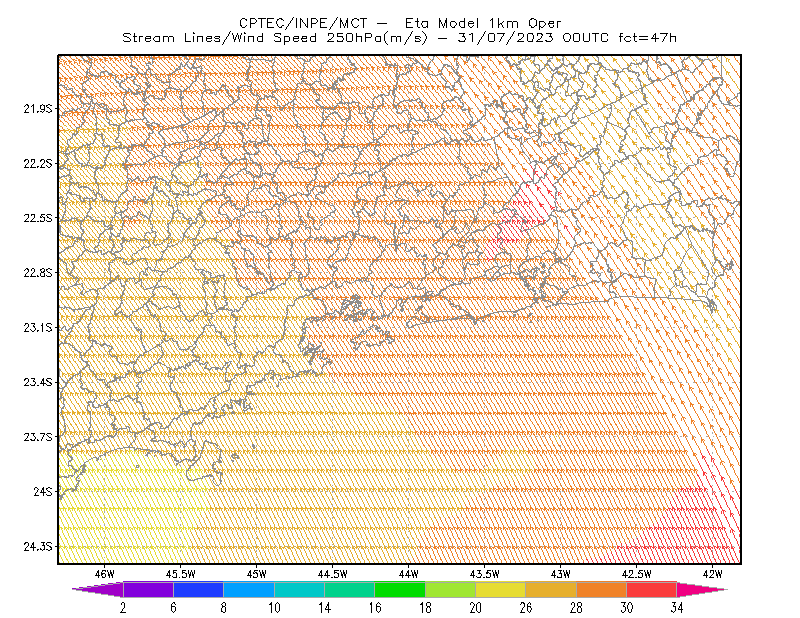The image size is (800, 618).
Task: Click the dark blue 6–8 color band
Action: click(198, 589)
